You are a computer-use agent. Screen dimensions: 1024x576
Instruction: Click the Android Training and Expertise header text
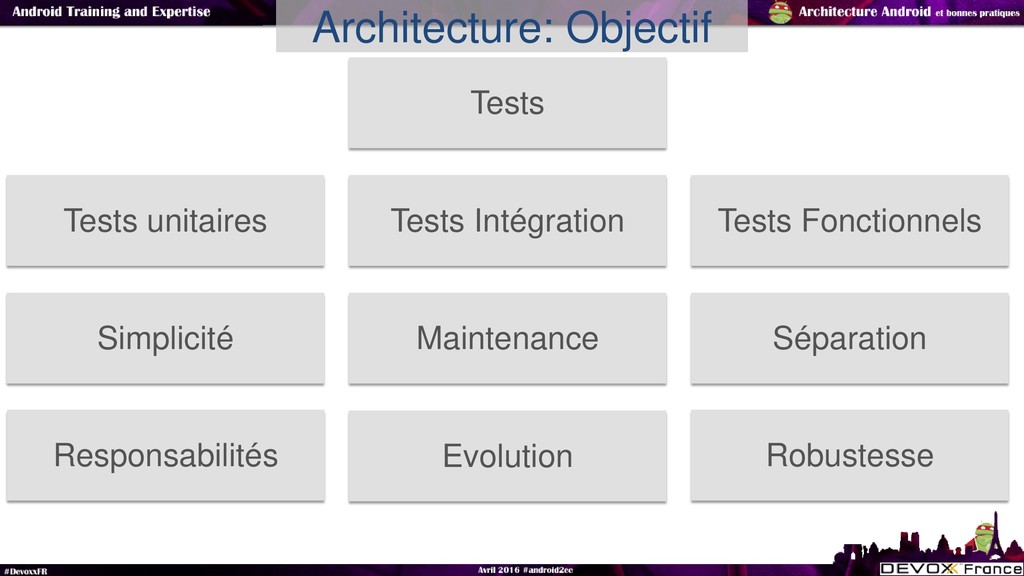tap(111, 11)
